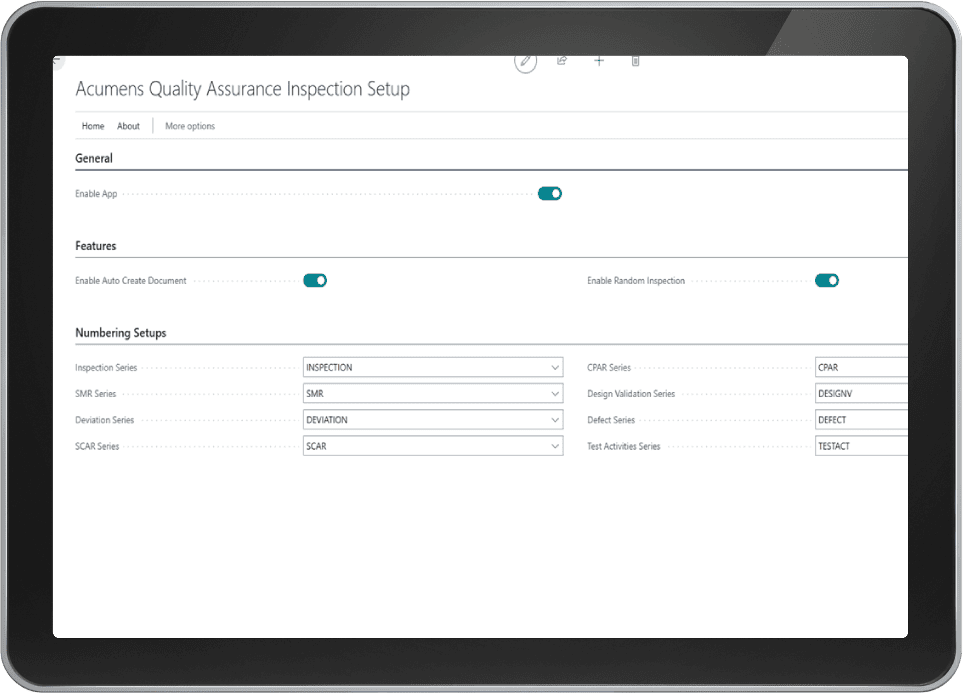This screenshot has width=963, height=693.
Task: Click the Design Validation Series label
Action: pos(631,394)
